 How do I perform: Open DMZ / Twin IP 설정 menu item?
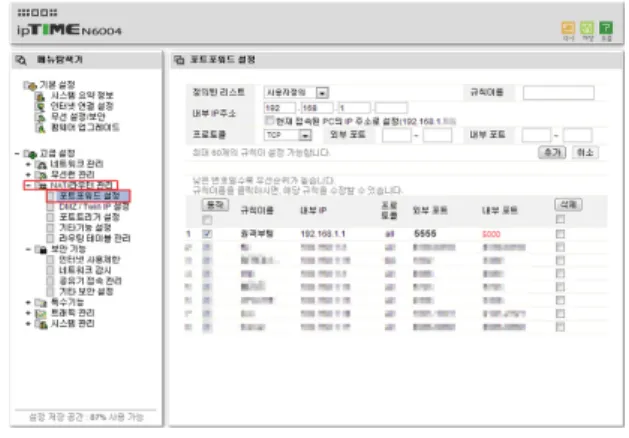pyautogui.click(x=94, y=207)
